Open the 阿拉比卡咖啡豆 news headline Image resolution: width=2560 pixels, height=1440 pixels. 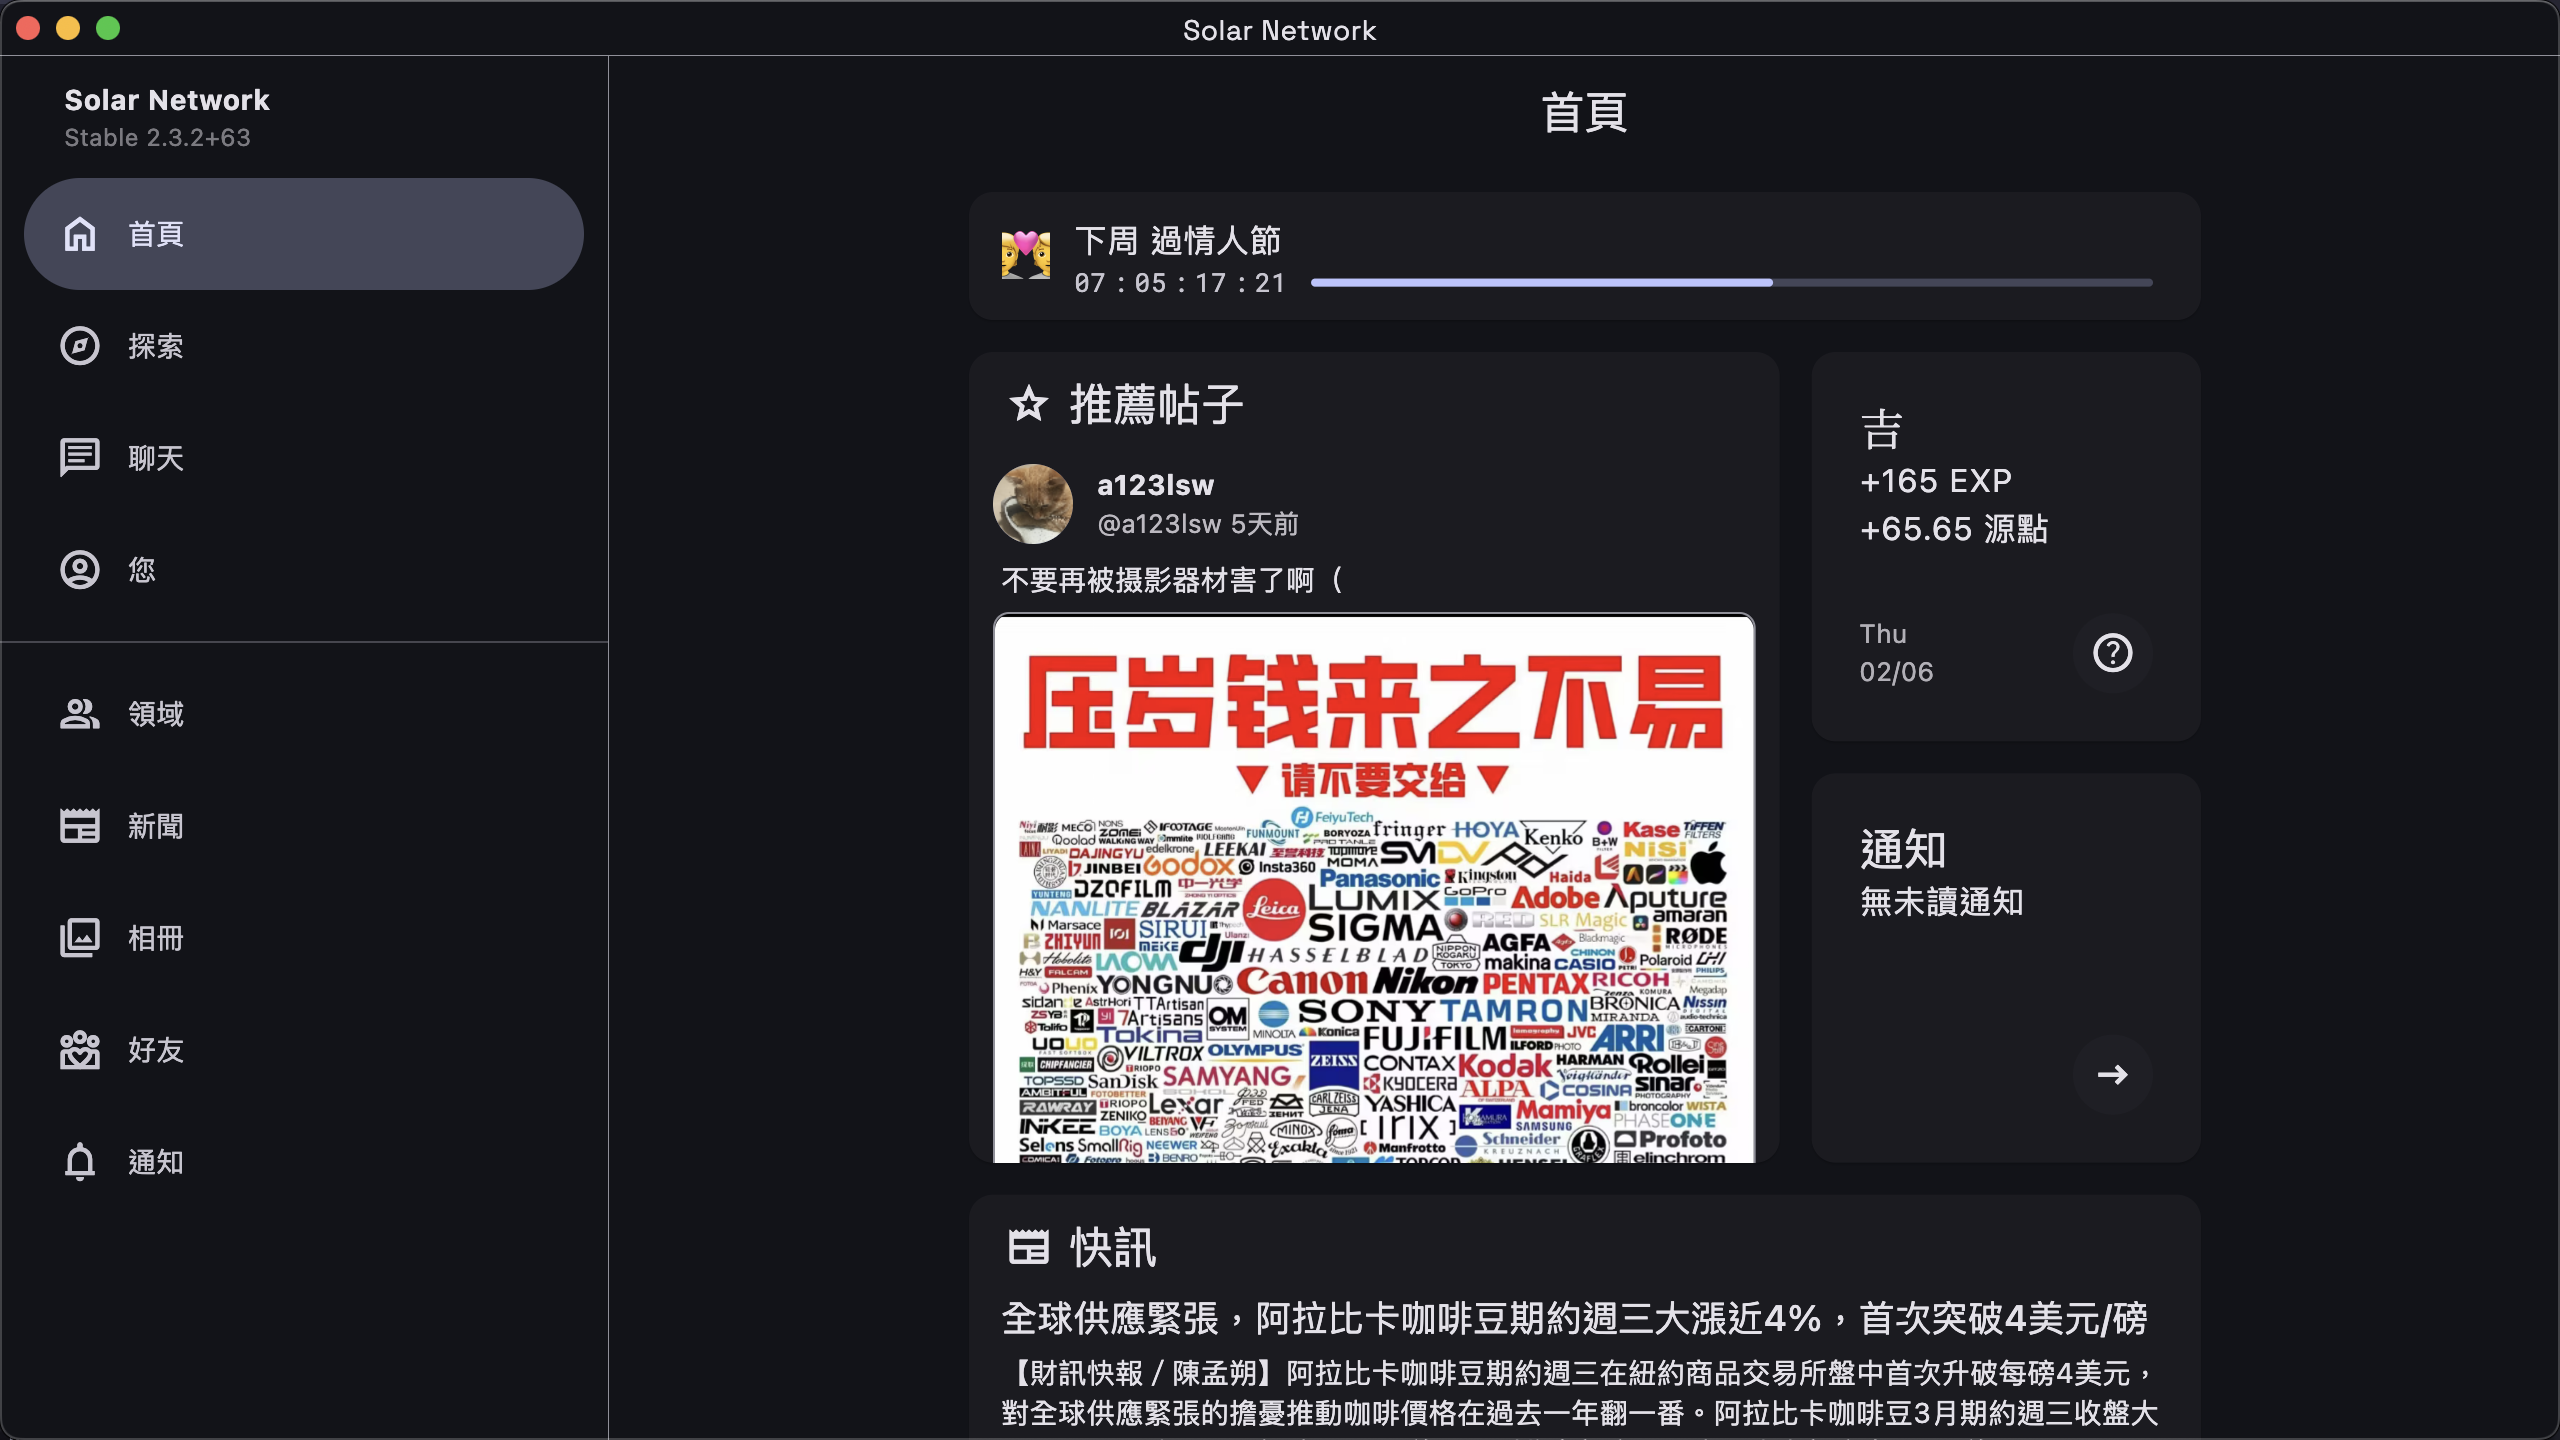(x=1574, y=1318)
